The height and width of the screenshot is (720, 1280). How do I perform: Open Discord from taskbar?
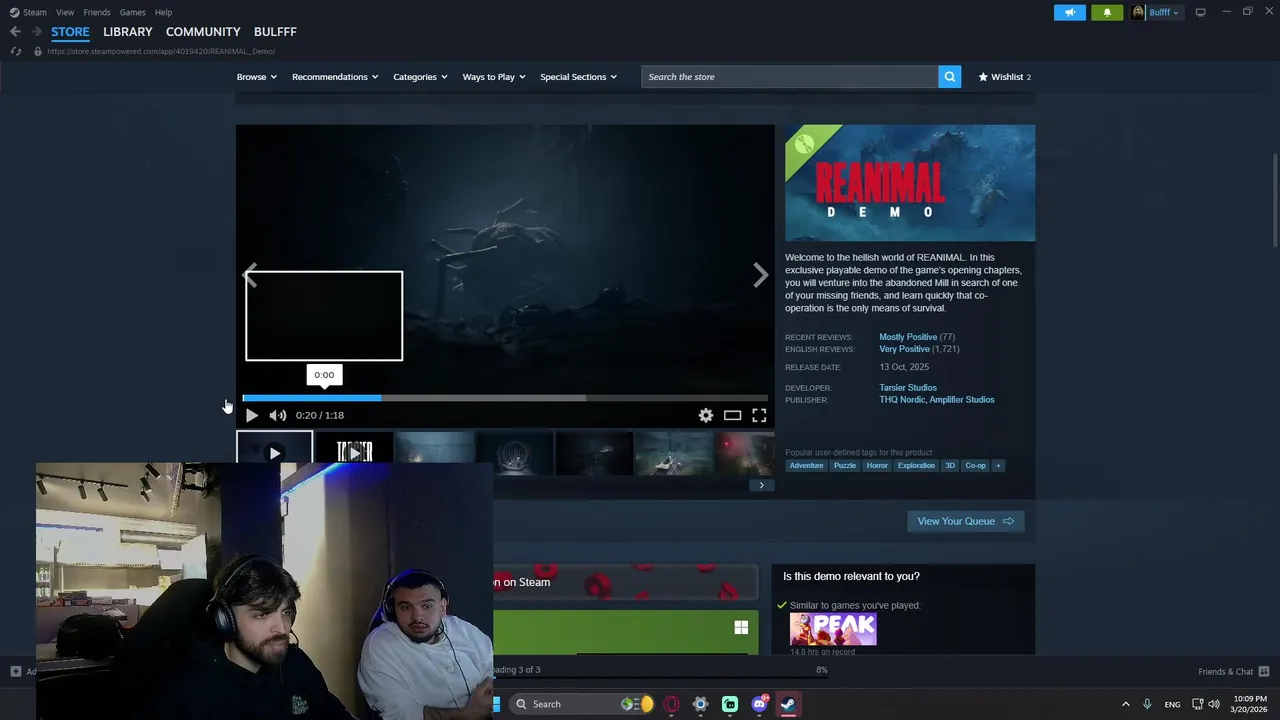pos(759,704)
